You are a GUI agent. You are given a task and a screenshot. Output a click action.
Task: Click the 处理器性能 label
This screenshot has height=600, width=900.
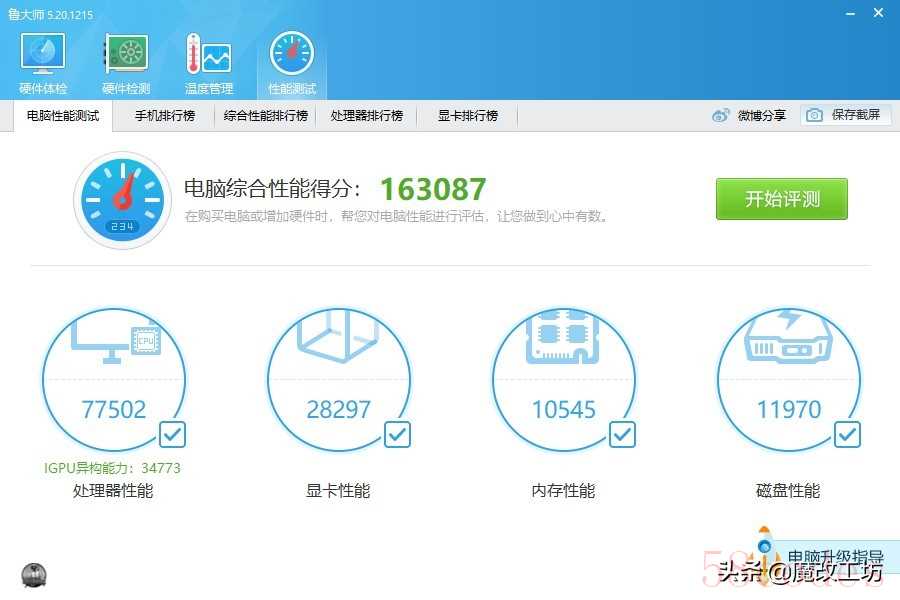[x=113, y=490]
